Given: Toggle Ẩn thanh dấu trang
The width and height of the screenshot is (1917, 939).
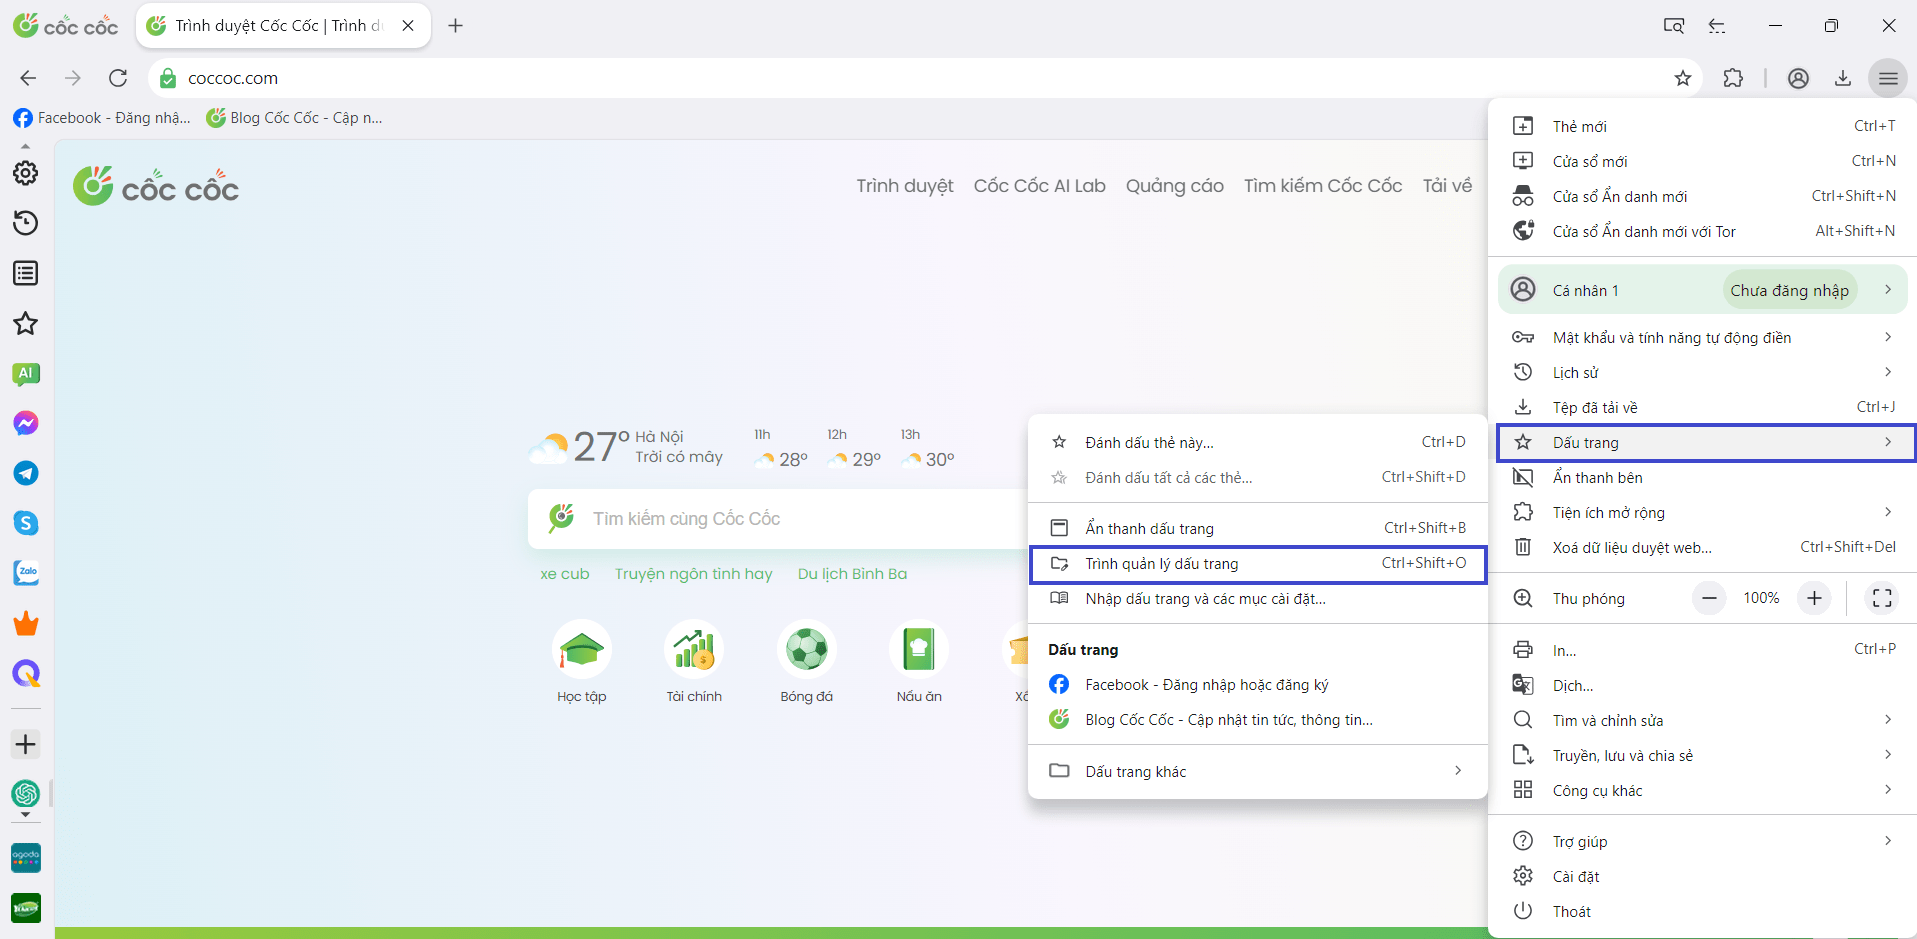Looking at the screenshot, I should pyautogui.click(x=1258, y=528).
